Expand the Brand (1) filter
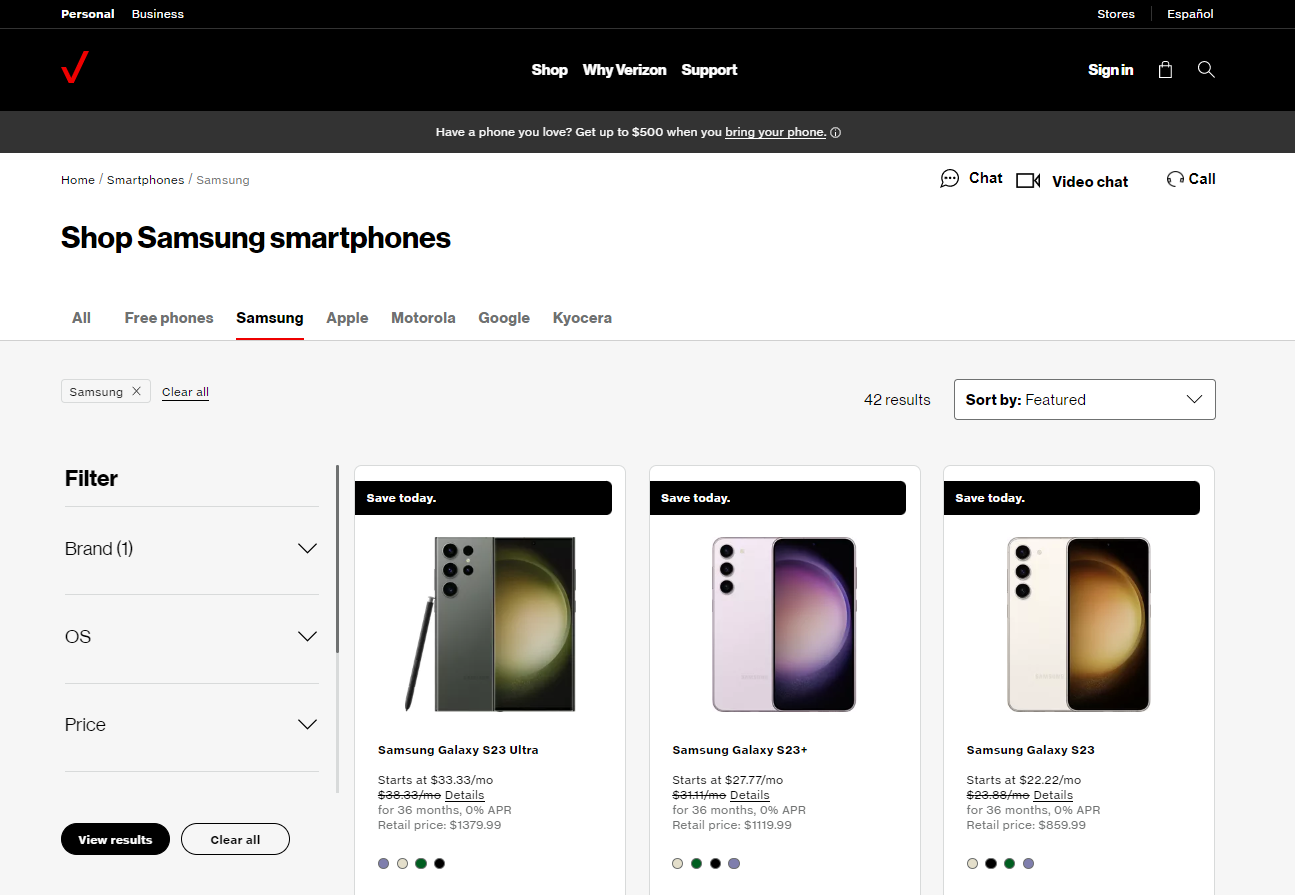 coord(191,549)
